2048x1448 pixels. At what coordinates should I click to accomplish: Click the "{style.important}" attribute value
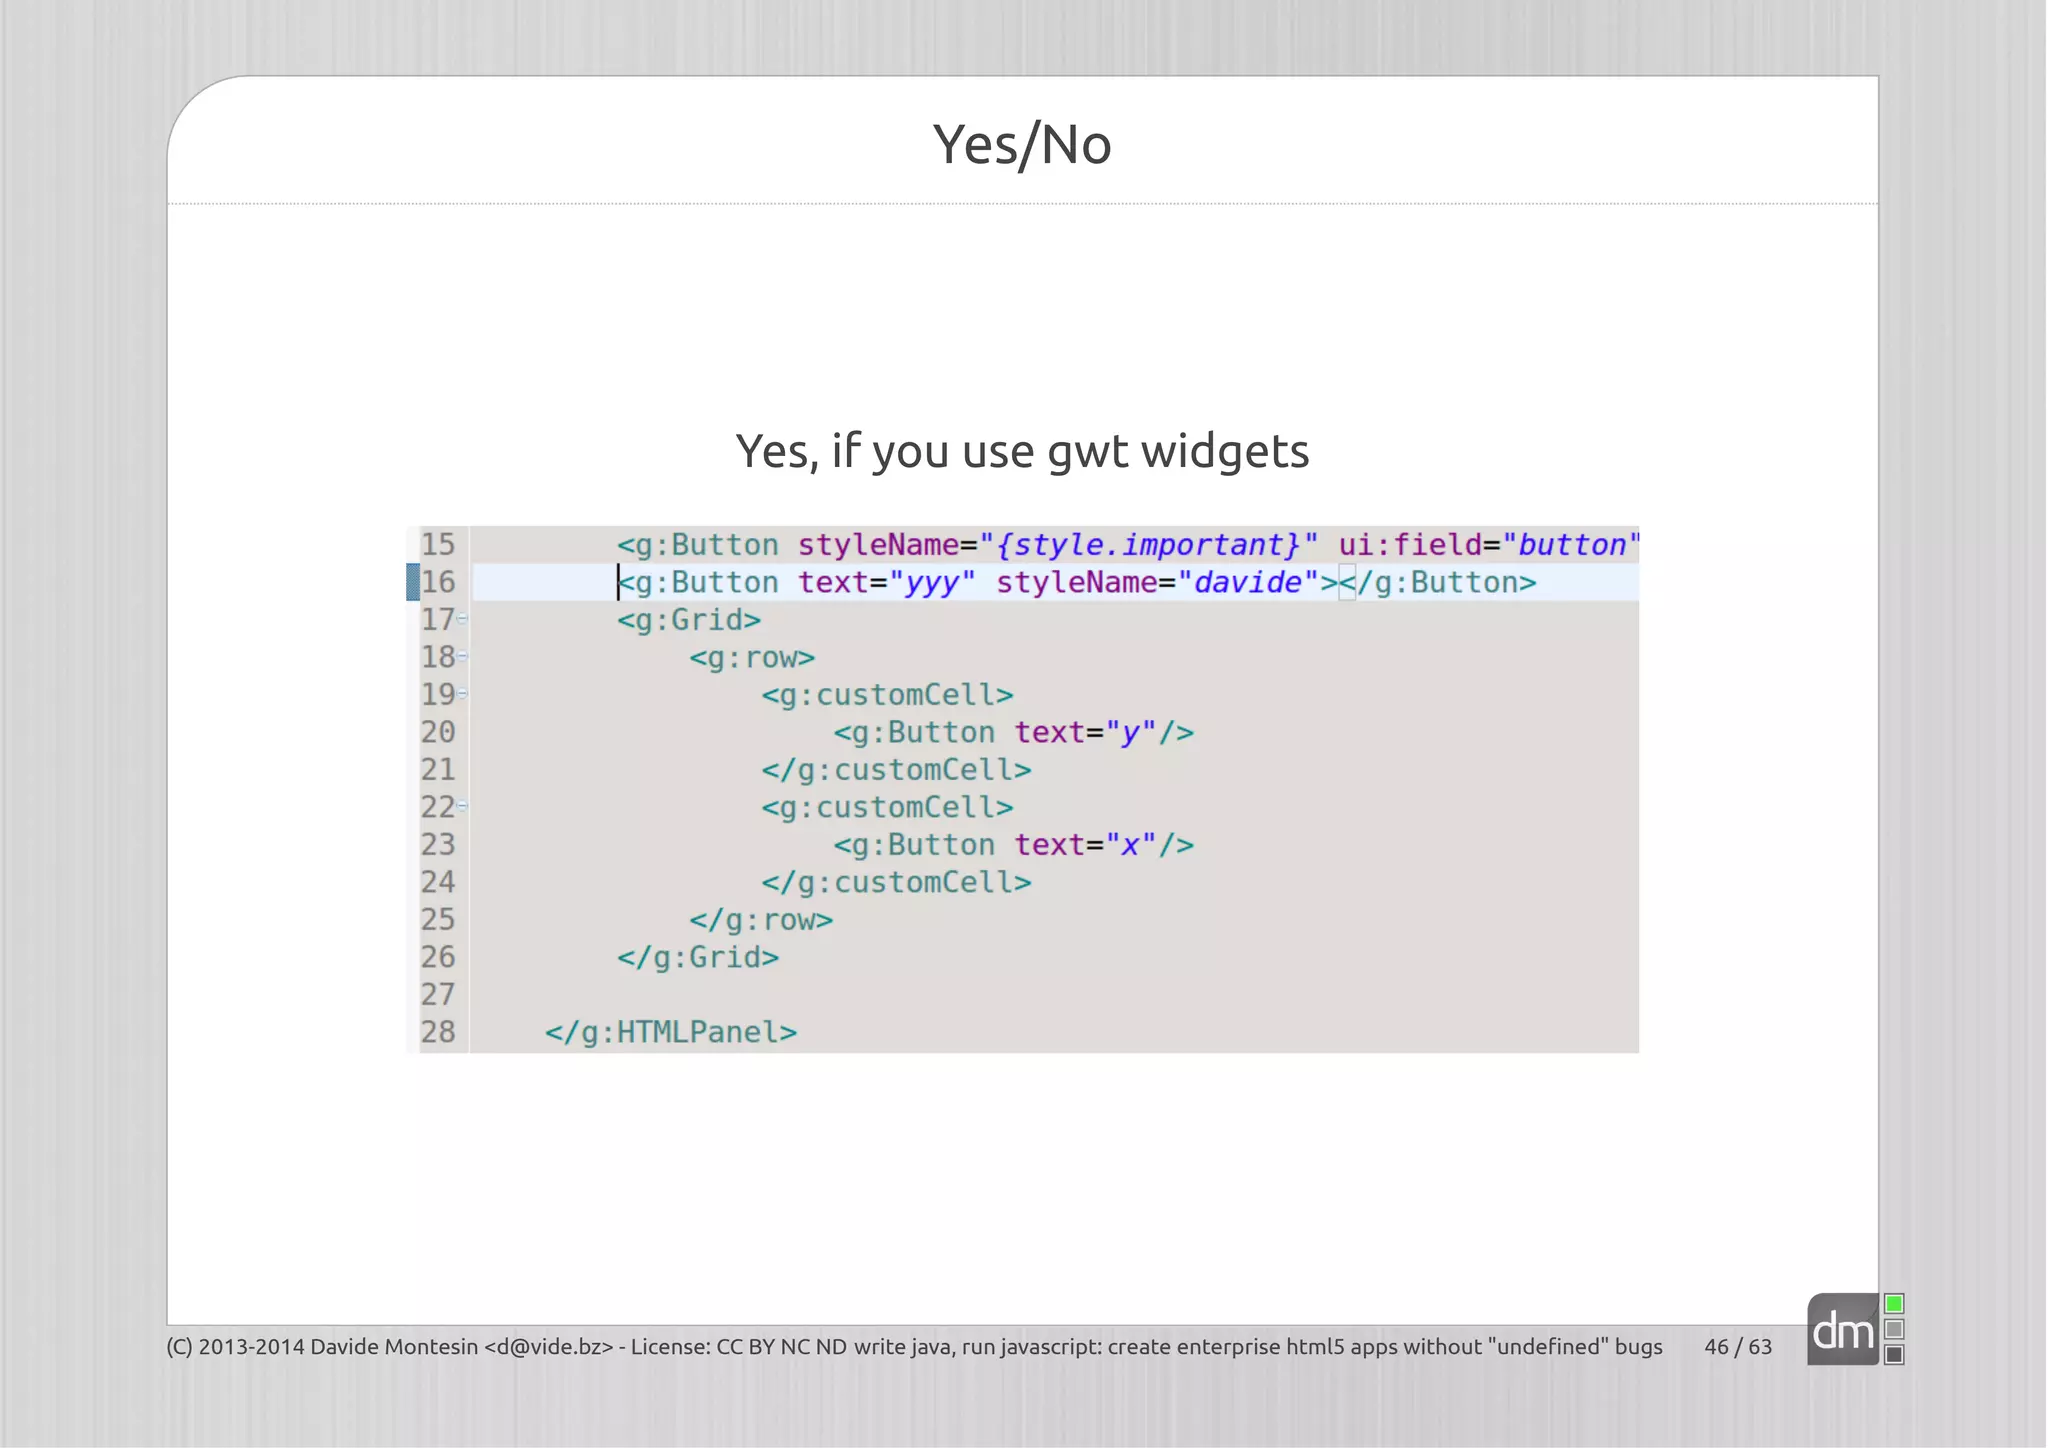pyautogui.click(x=1148, y=545)
